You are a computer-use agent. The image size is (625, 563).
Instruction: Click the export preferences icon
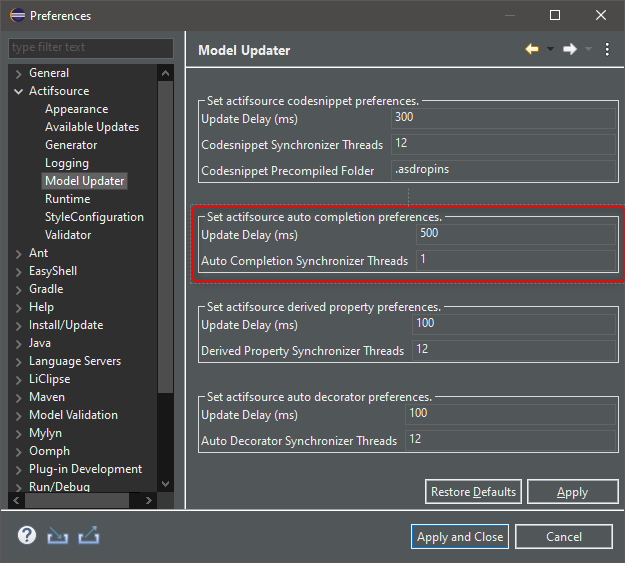click(88, 535)
